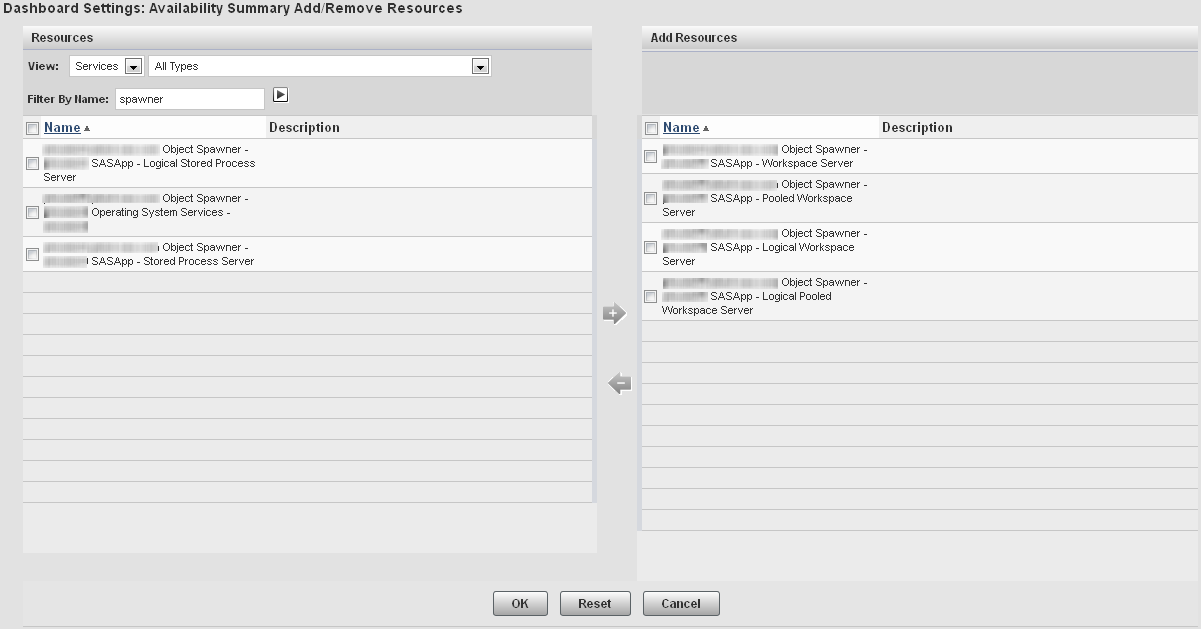Check the Operating System Services resource
Image resolution: width=1201 pixels, height=629 pixels.
tap(31, 212)
